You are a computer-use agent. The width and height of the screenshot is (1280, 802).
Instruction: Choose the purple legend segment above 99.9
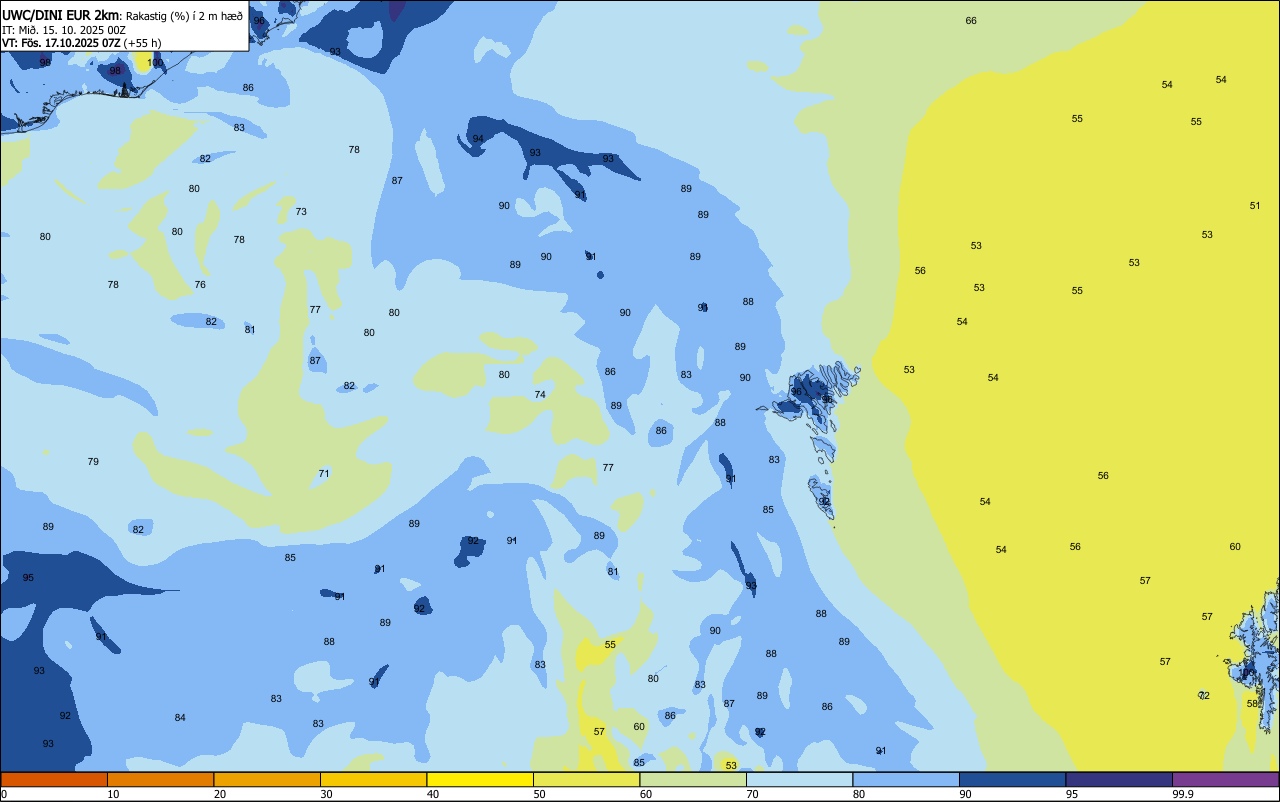pos(1225,779)
